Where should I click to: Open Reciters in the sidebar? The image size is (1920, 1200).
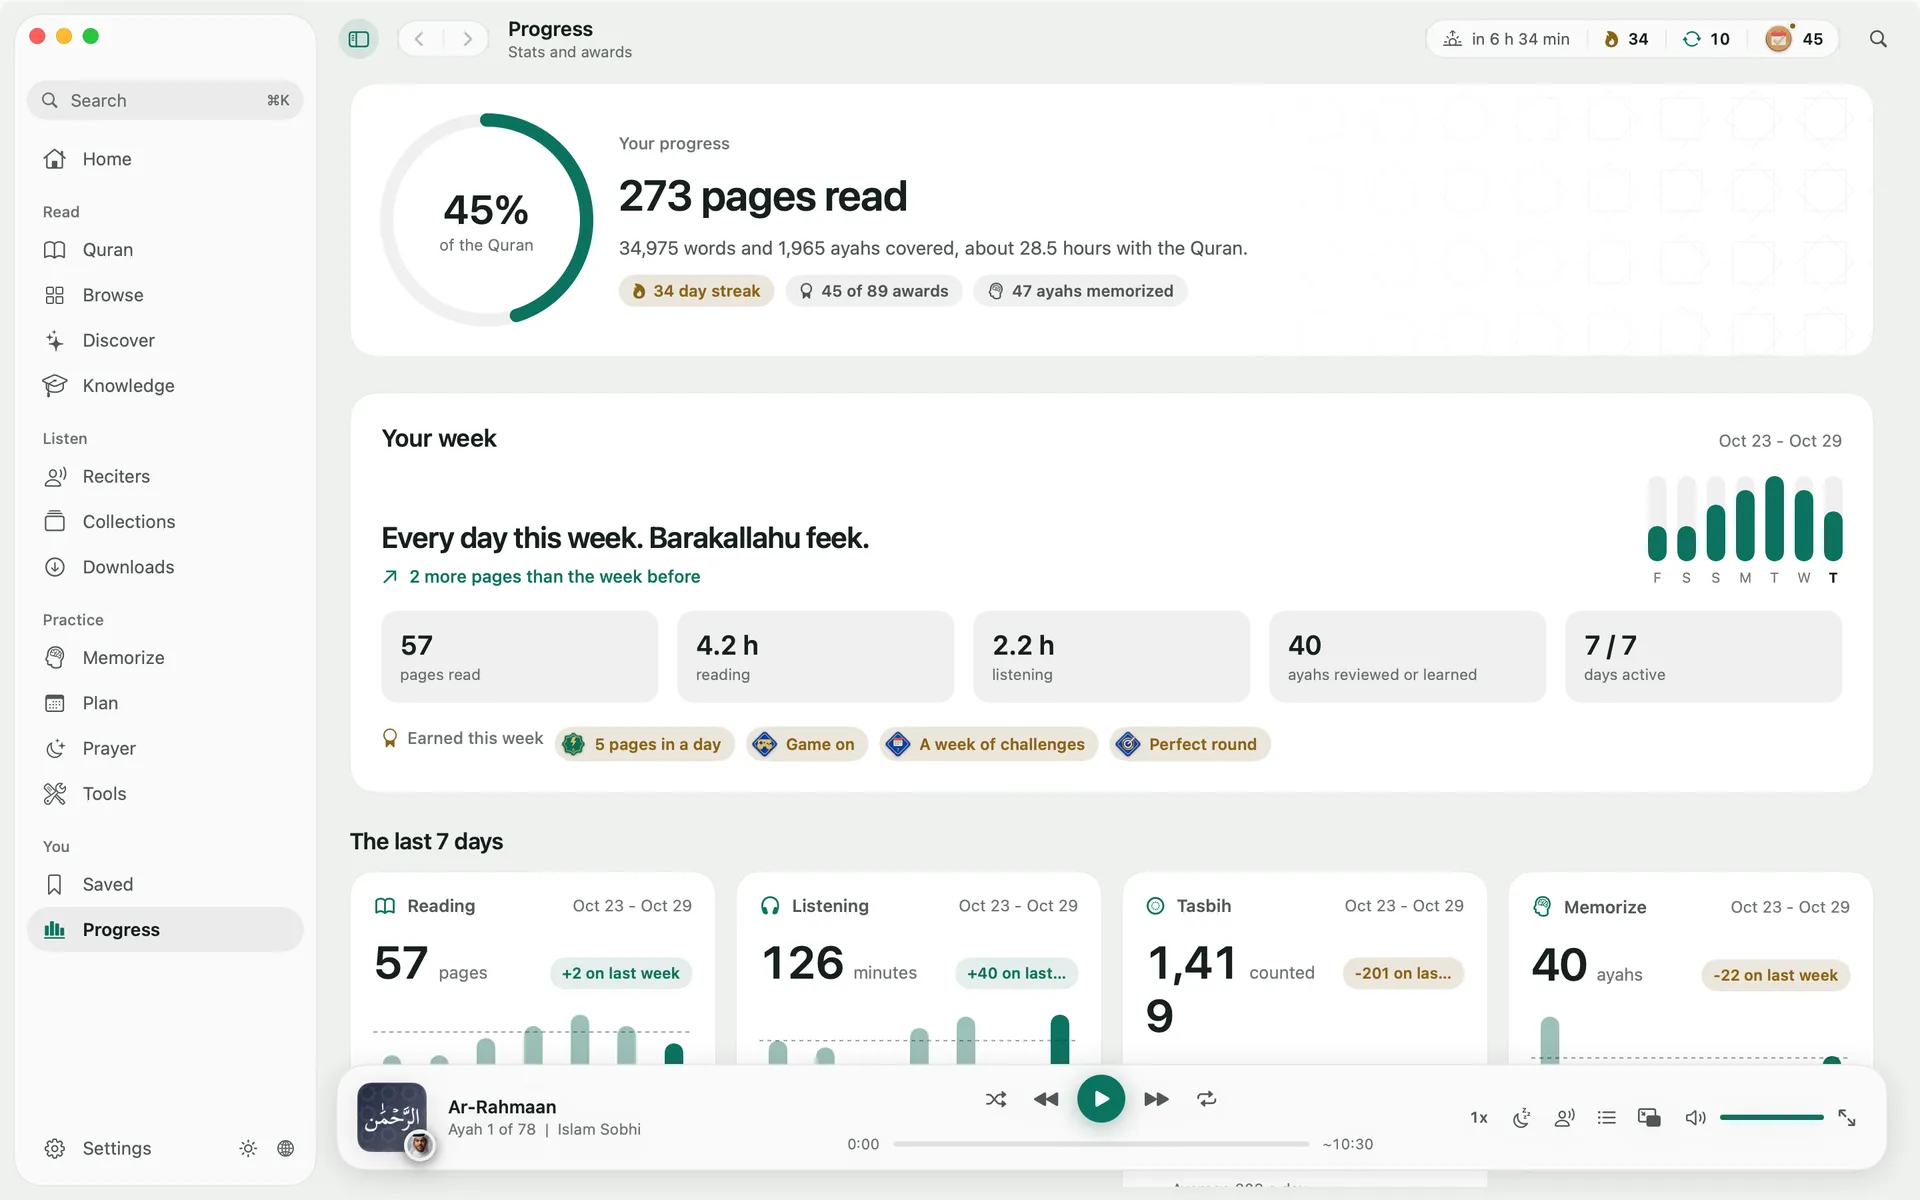[165, 476]
